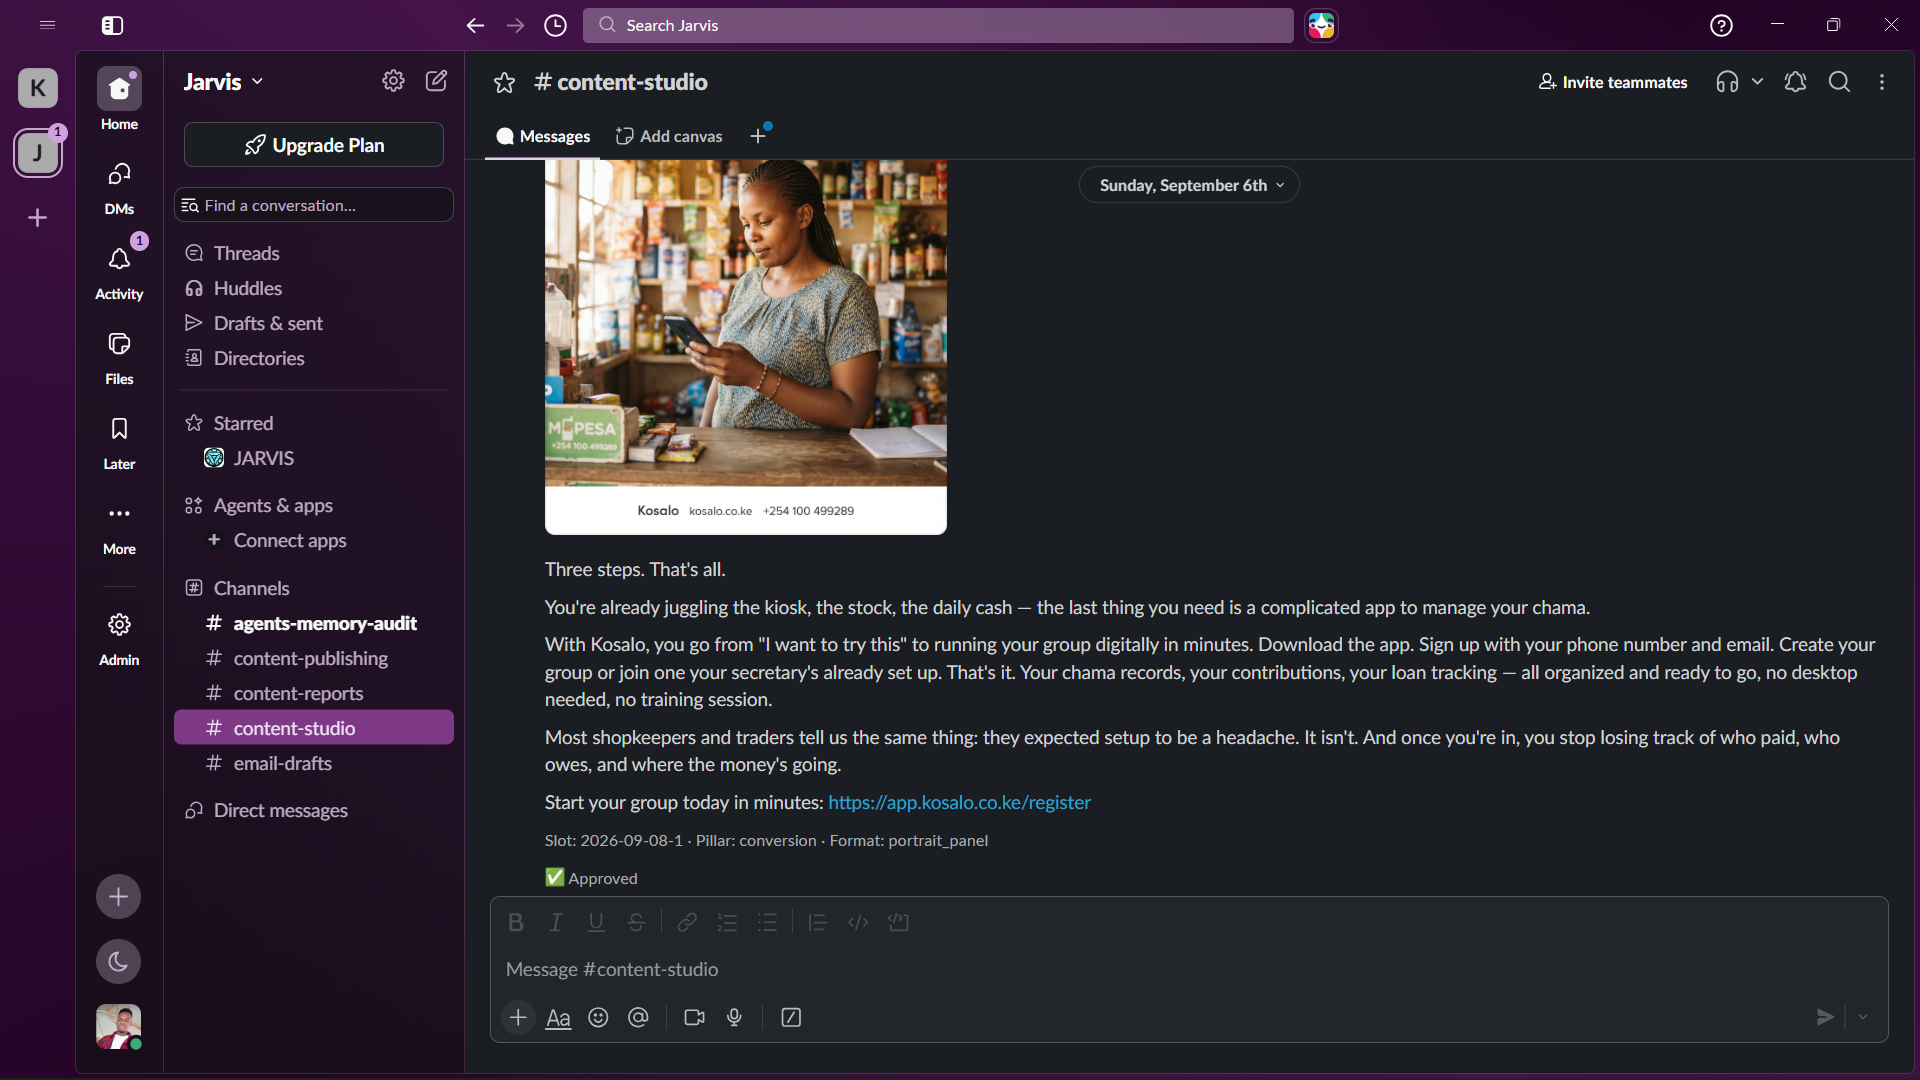Viewport: 1920px width, 1080px height.
Task: Open Drafts & sent
Action: 314,323
